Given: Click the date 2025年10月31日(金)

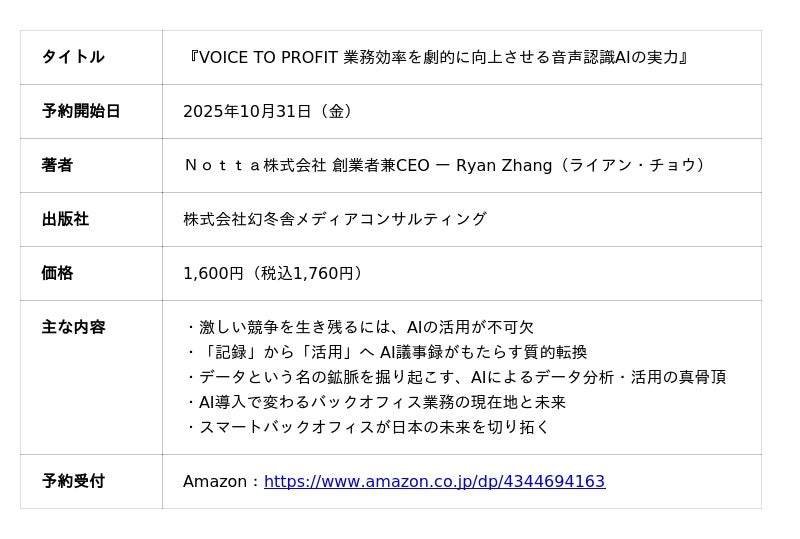Looking at the screenshot, I should coord(270,111).
